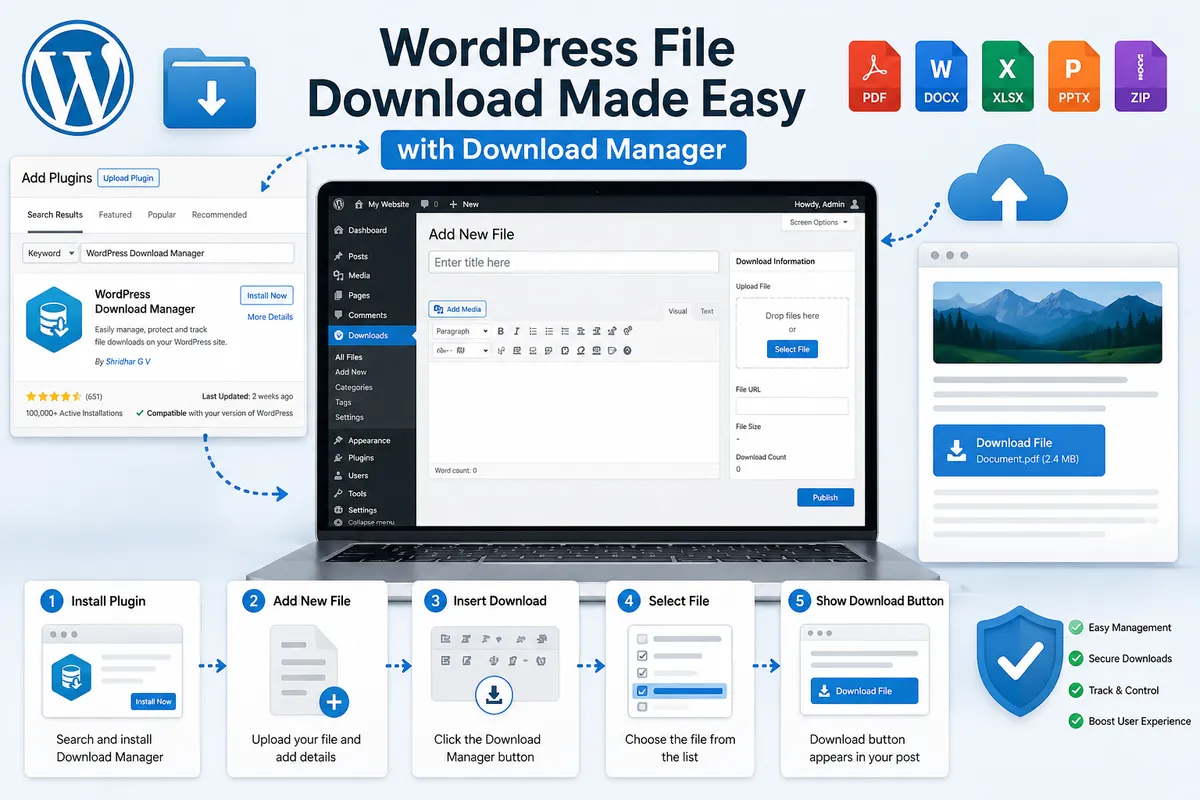Open the comments bubble showing 0

430,204
